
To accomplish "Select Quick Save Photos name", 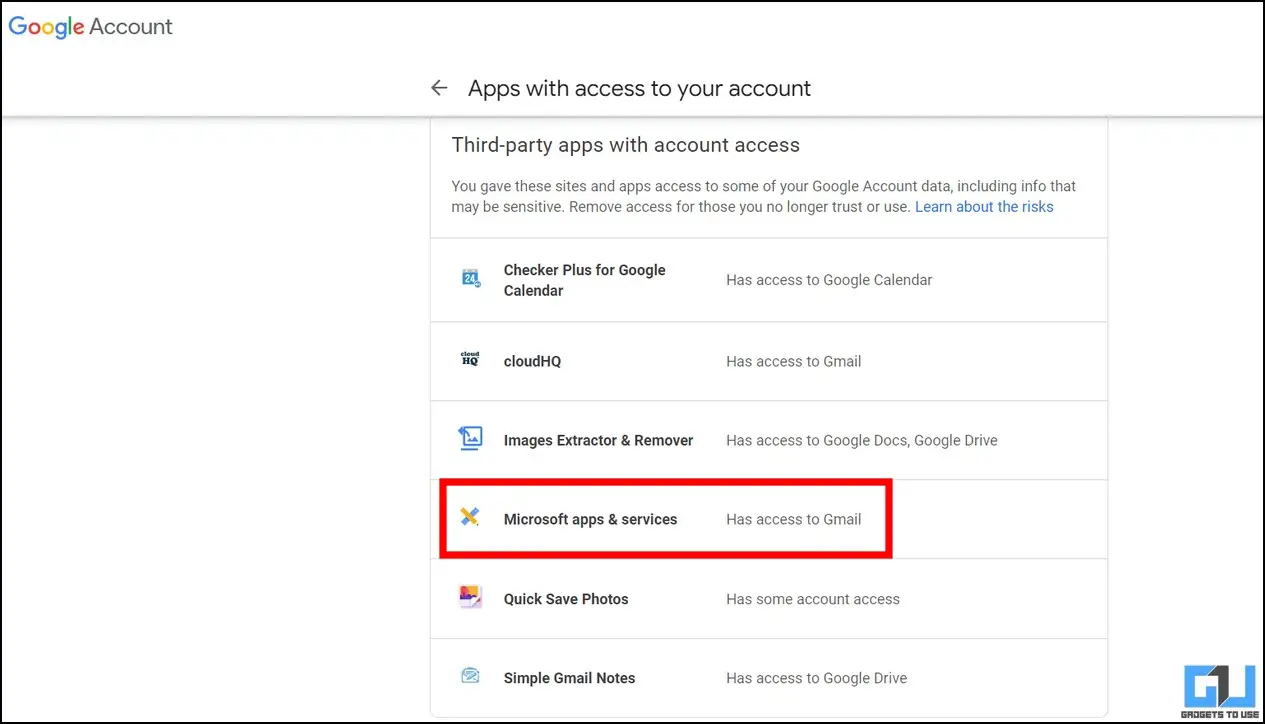I will click(566, 599).
